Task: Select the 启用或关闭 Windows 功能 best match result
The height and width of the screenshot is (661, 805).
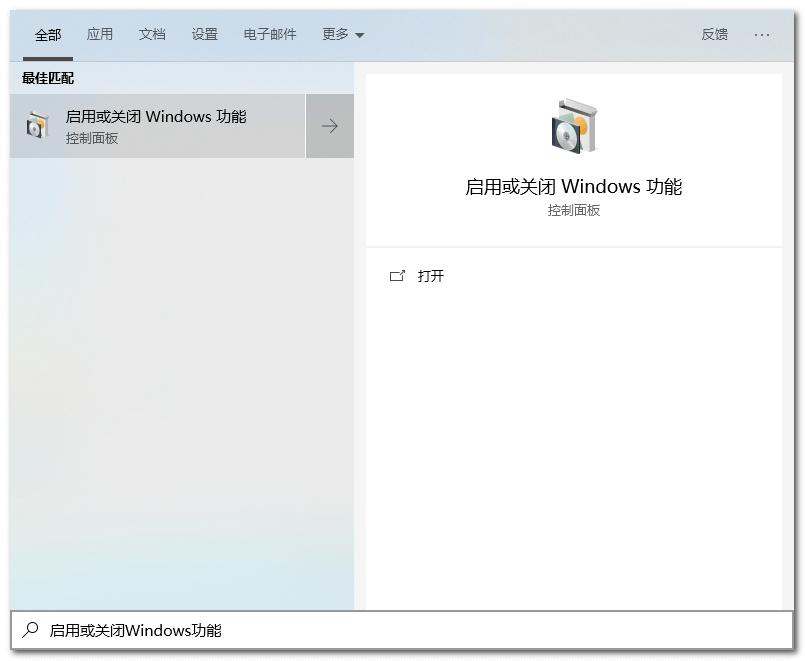Action: coord(156,116)
